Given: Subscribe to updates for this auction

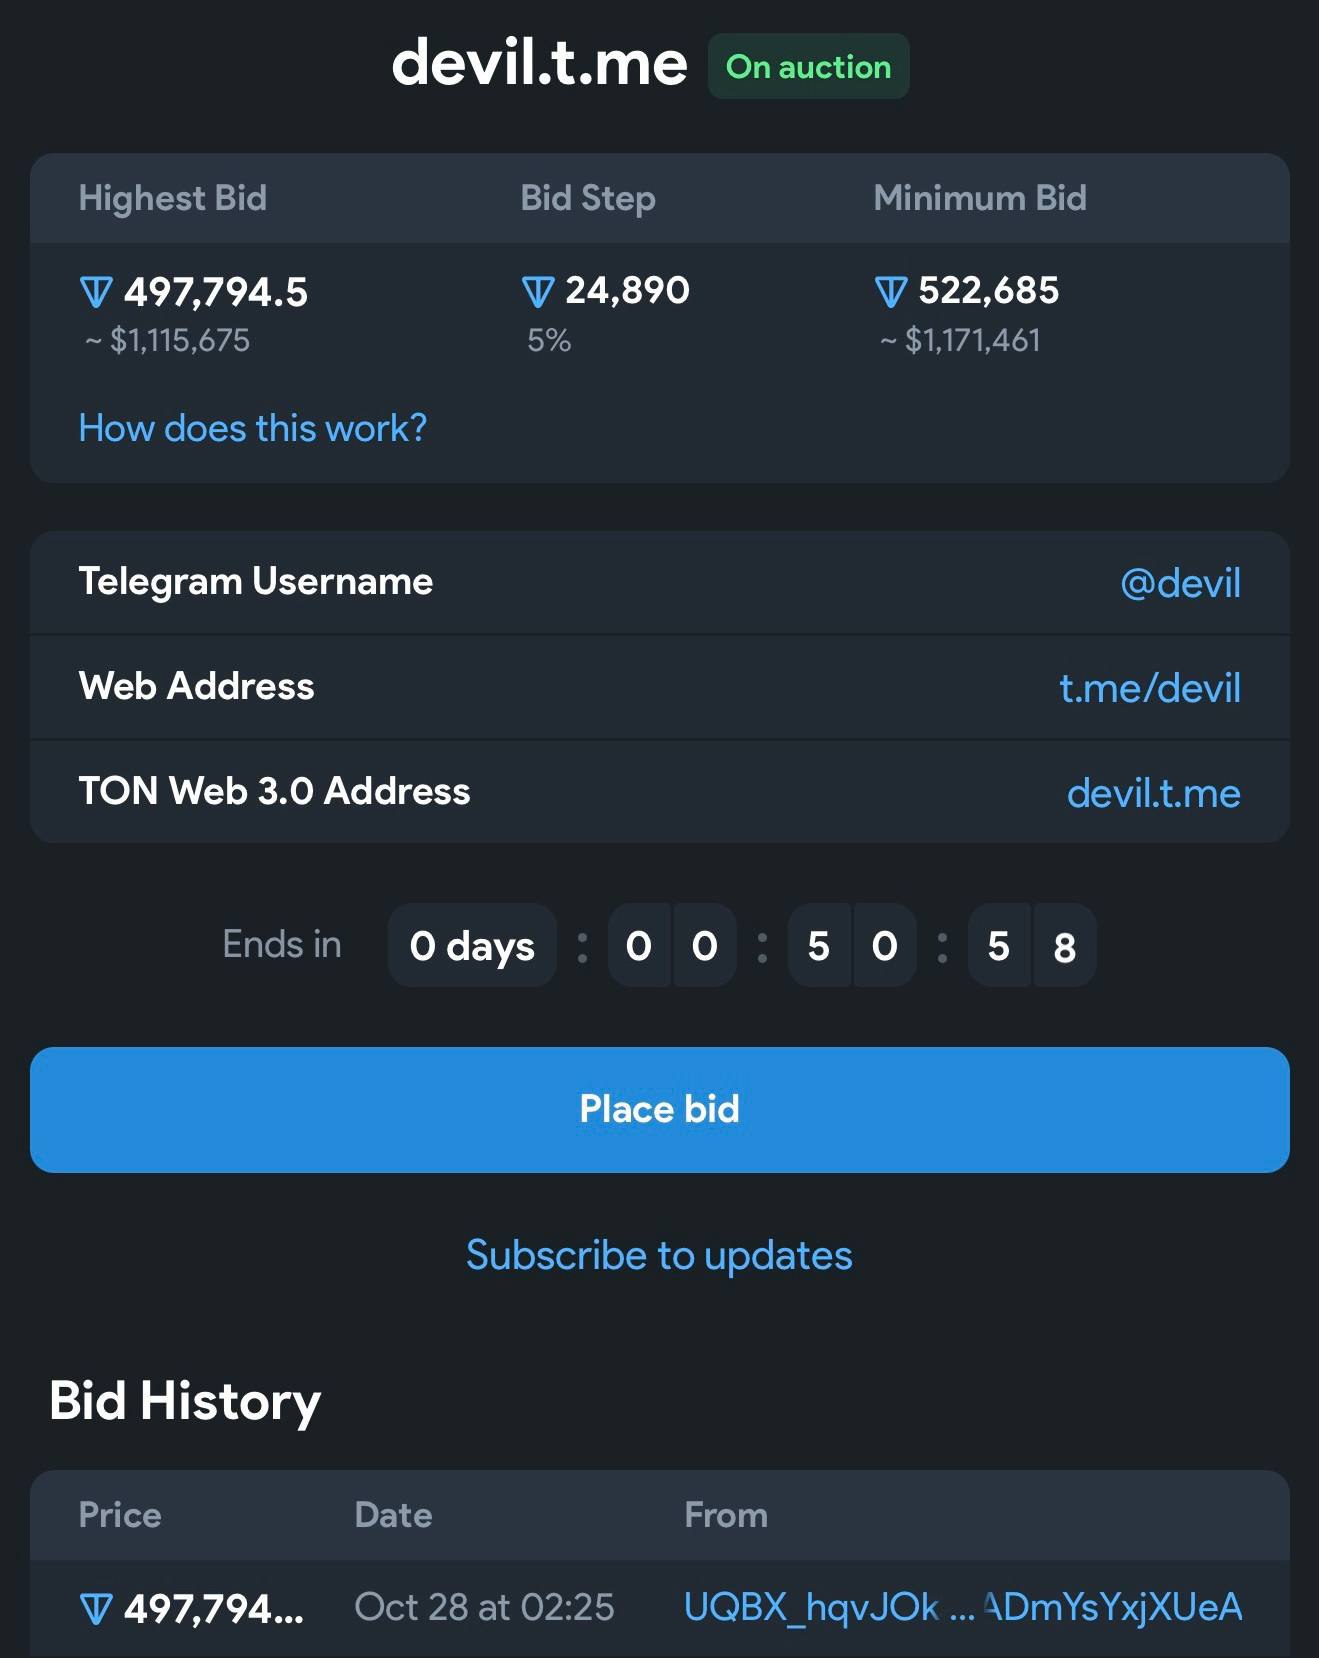Looking at the screenshot, I should [660, 1255].
